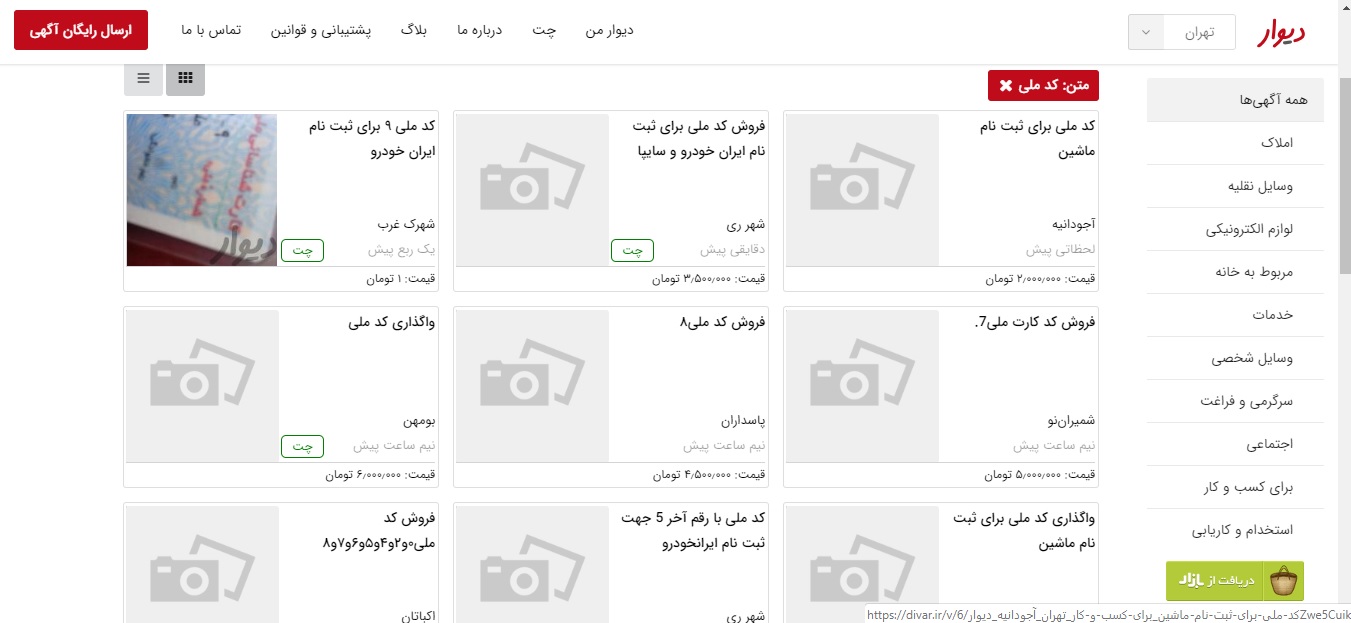Click price 'قیمت: ۲,۰۰۰,۰۰۰ تومان'
This screenshot has width=1351, height=623.
pyautogui.click(x=1040, y=279)
